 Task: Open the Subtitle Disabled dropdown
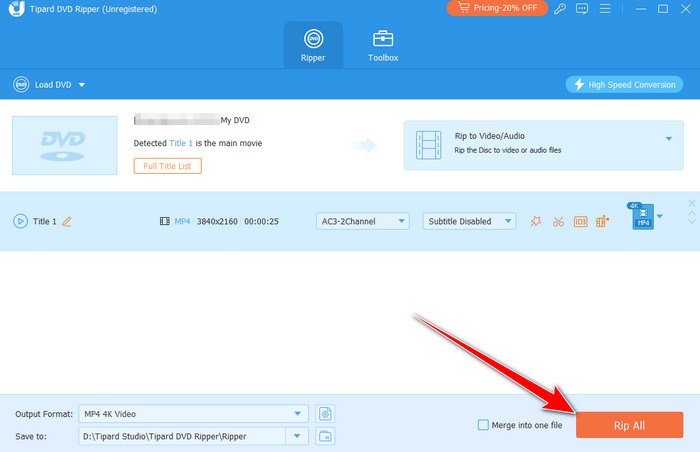click(469, 221)
